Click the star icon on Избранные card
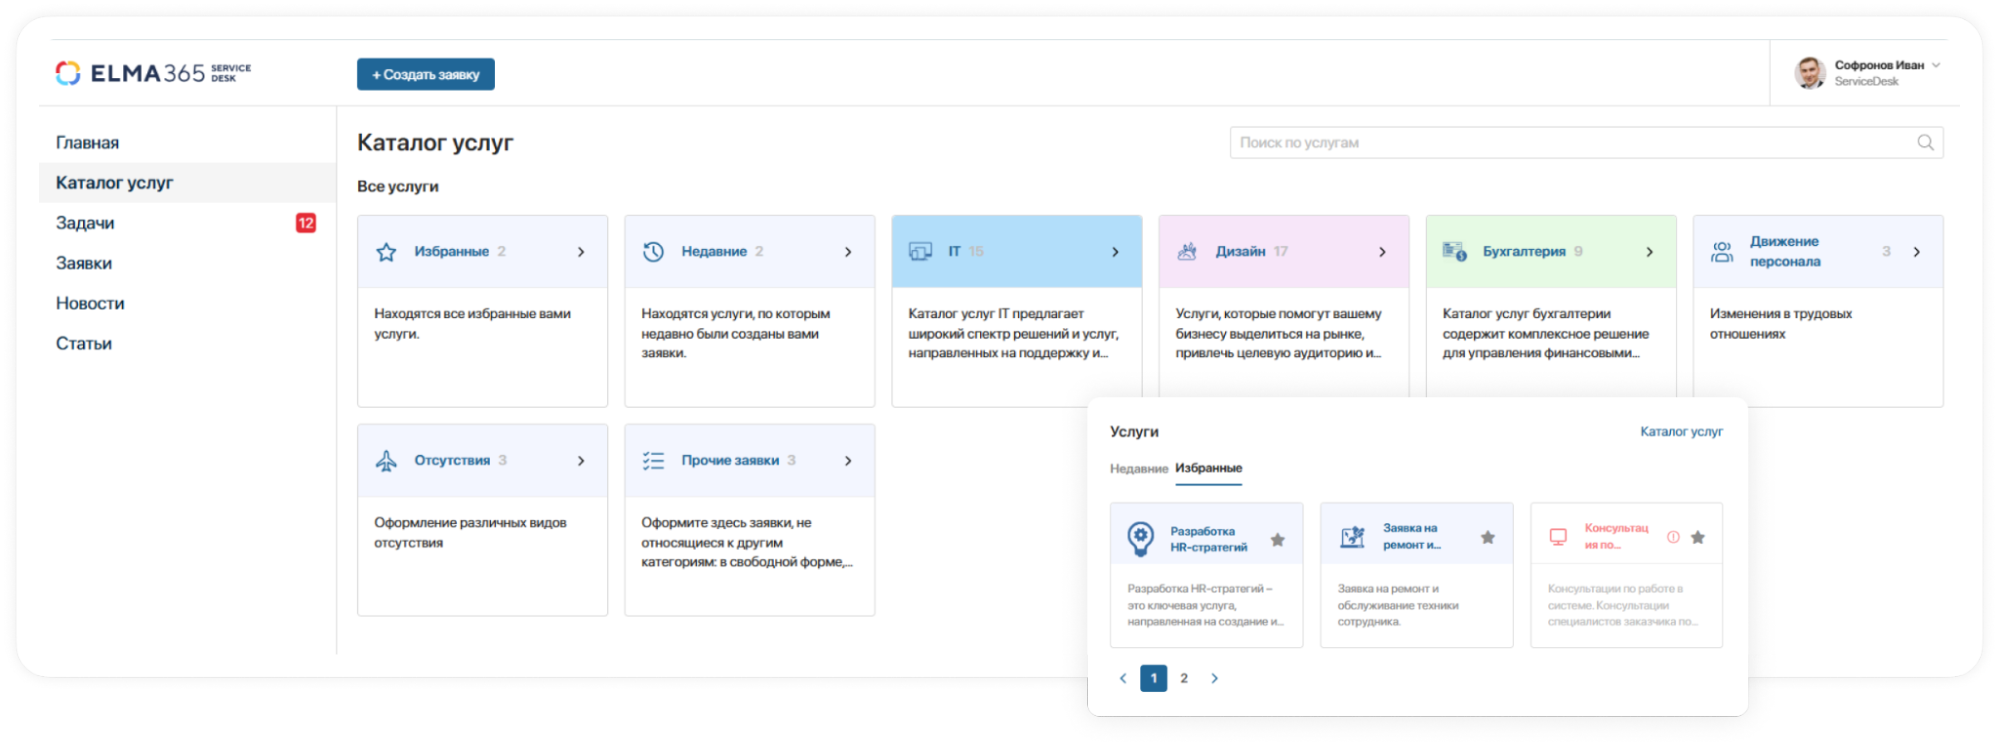The image size is (1999, 749). click(386, 252)
